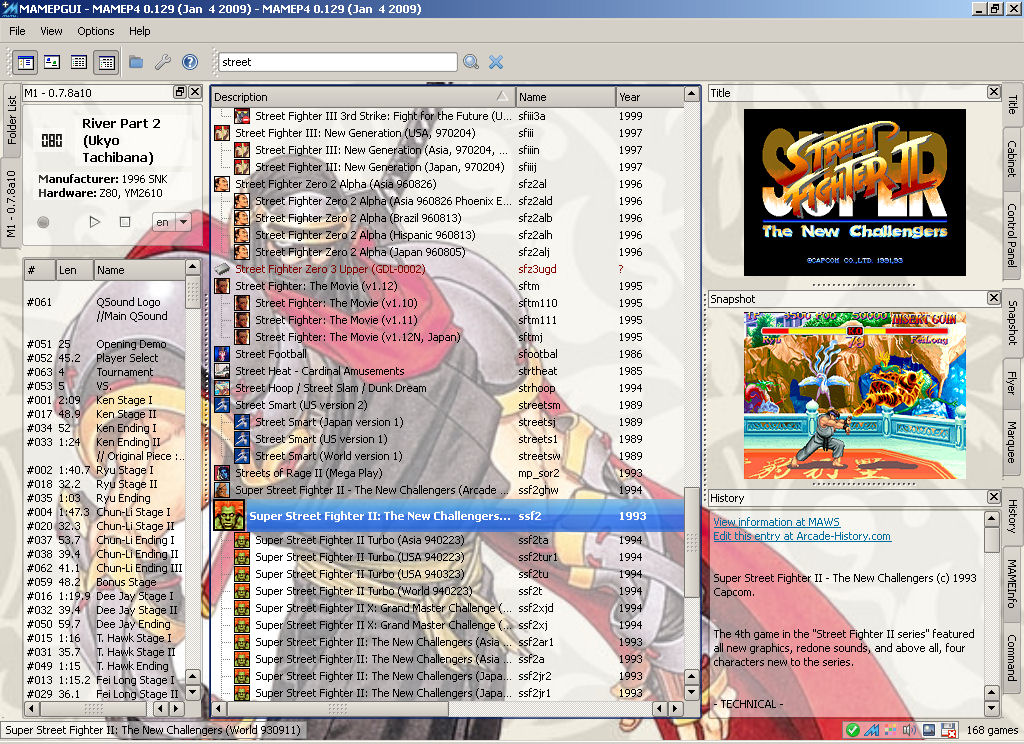1024x744 pixels.
Task: Open the Help menu
Action: pyautogui.click(x=139, y=31)
